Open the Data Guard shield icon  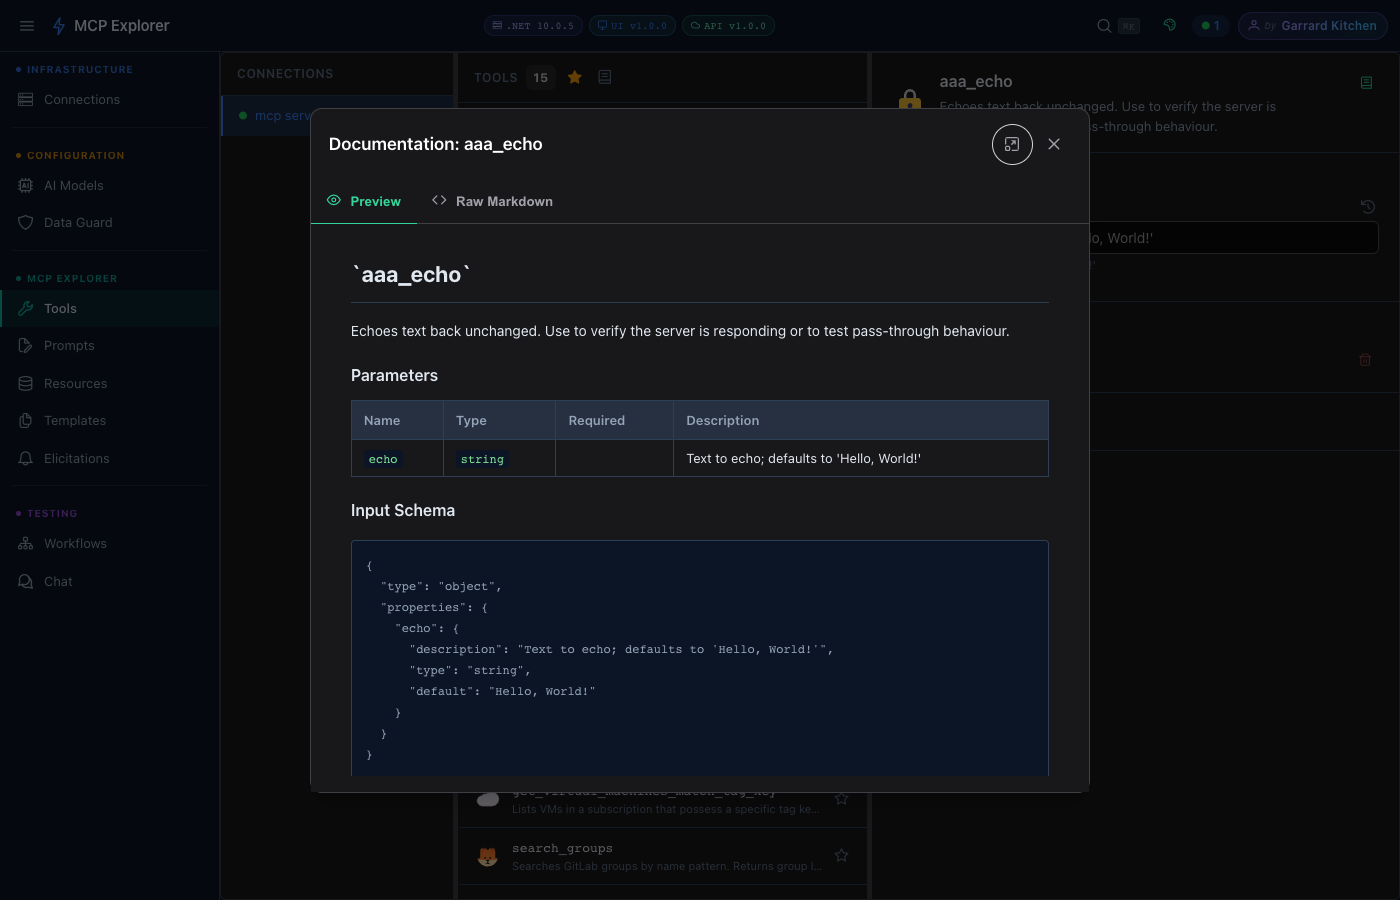(x=25, y=222)
